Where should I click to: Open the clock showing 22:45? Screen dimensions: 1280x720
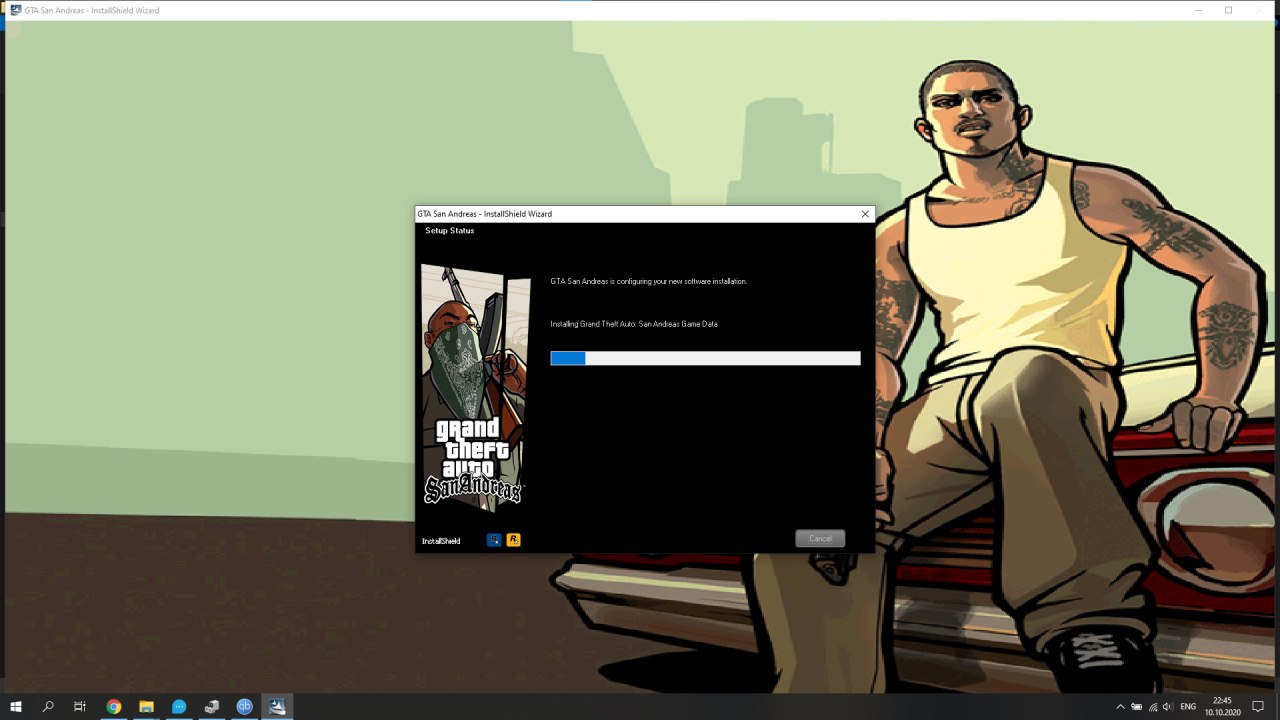[1222, 706]
